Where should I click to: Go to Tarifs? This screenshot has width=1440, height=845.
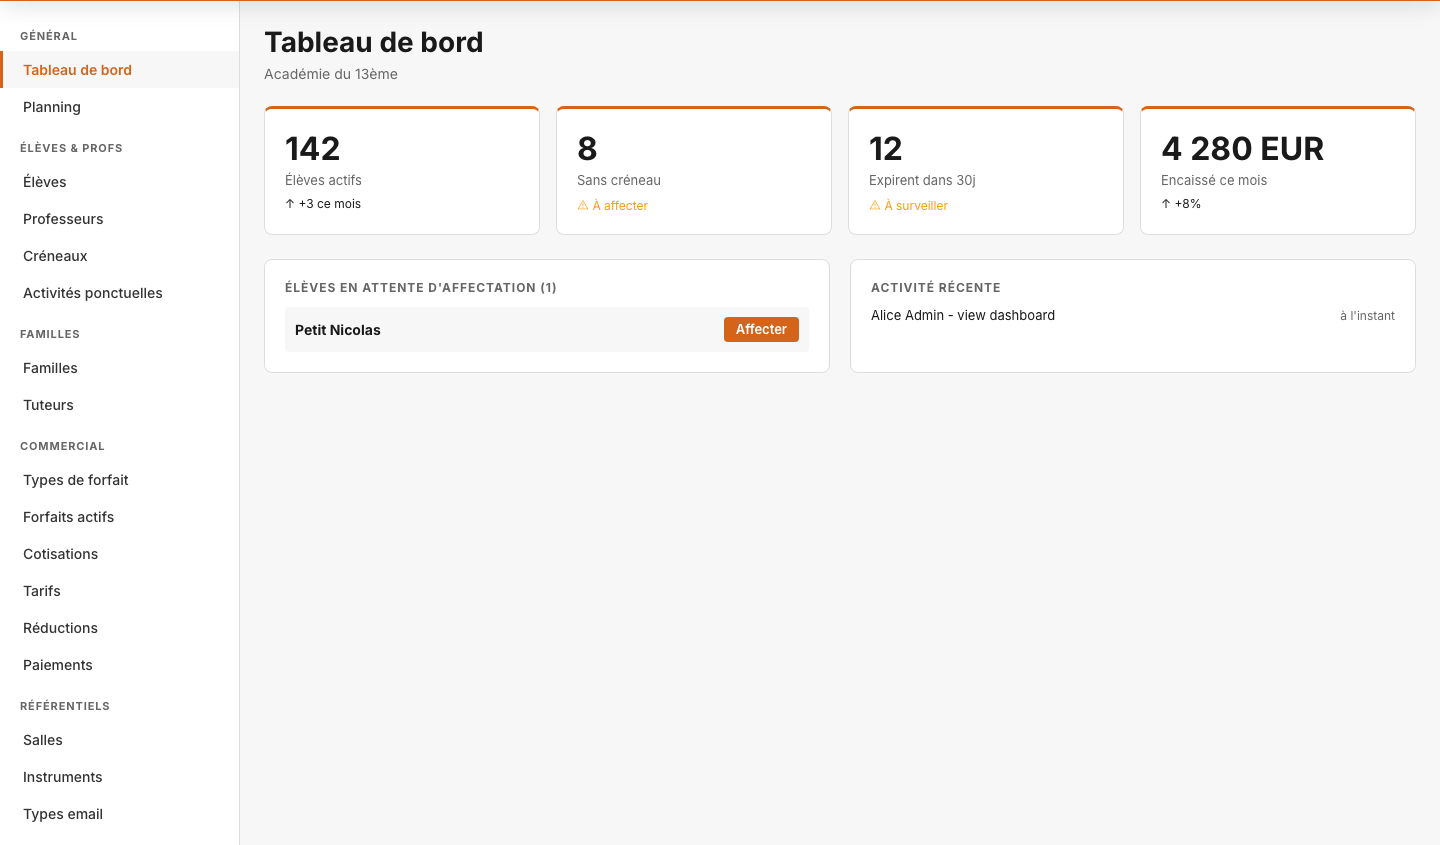click(120, 591)
